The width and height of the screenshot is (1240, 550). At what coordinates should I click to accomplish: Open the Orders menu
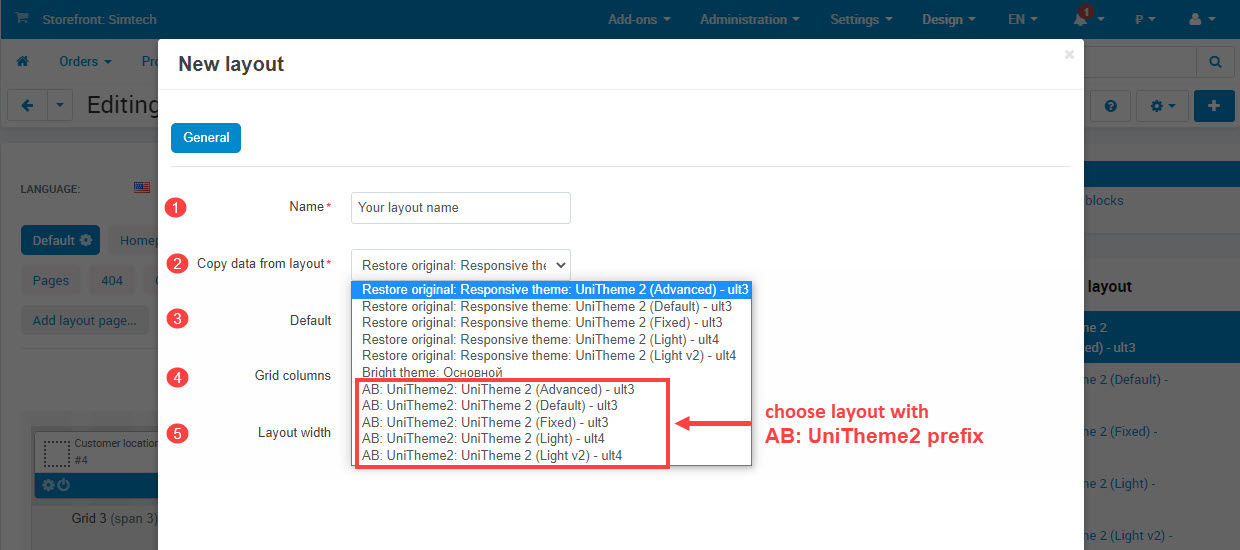pos(85,62)
